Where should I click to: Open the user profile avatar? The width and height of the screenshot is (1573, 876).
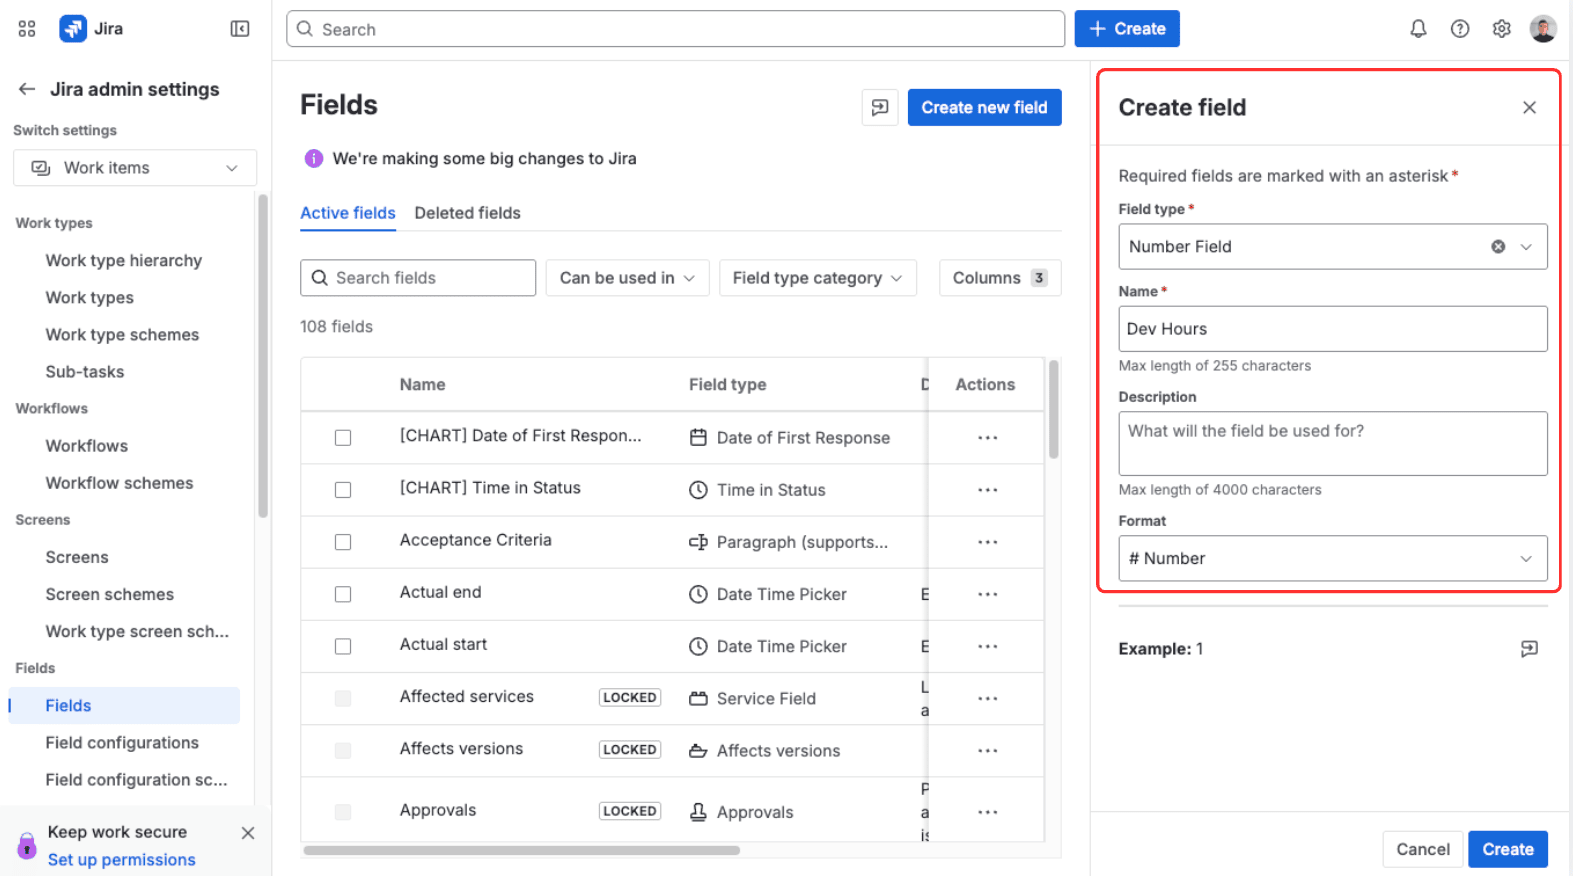tap(1543, 29)
